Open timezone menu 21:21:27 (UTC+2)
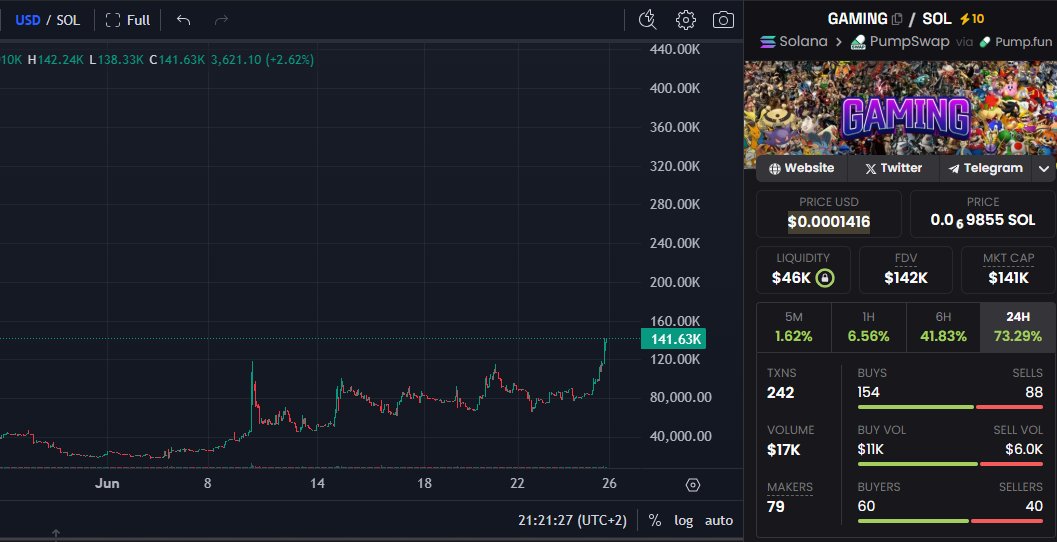1057x542 pixels. (572, 520)
